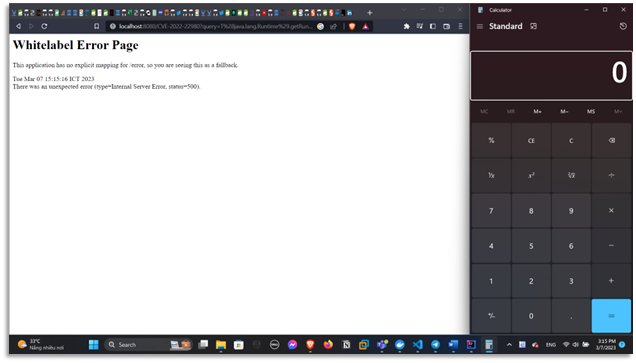Open the Brave wallet icon

[x=447, y=26]
